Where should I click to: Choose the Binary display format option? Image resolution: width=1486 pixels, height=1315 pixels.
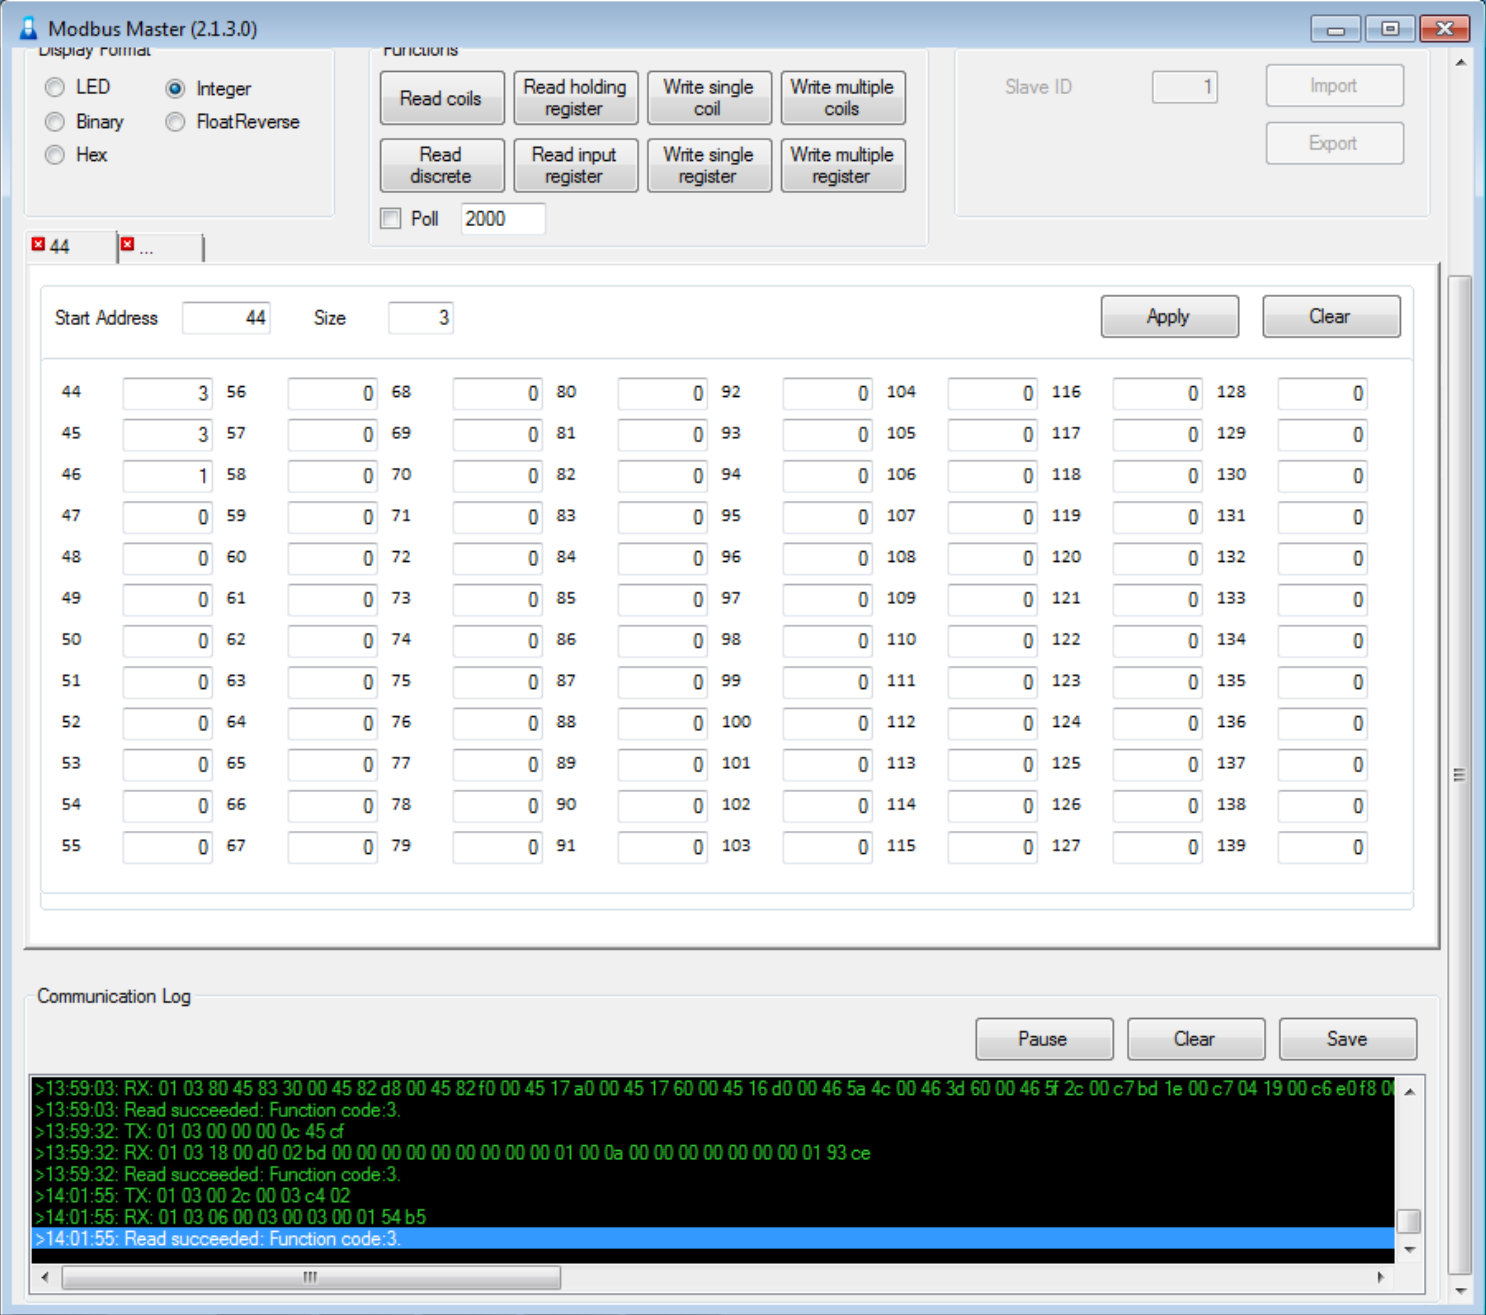tap(55, 122)
